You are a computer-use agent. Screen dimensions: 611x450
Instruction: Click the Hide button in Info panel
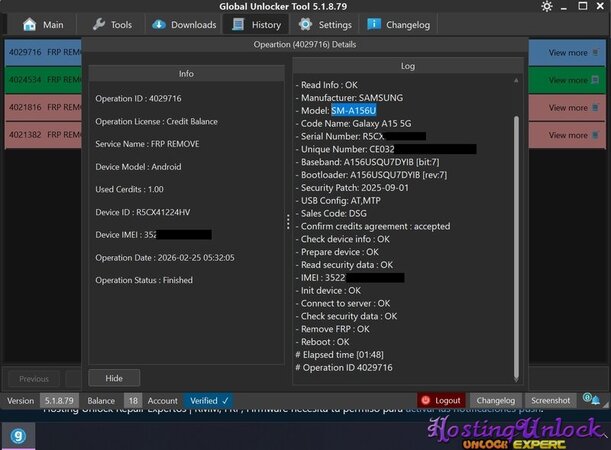pos(114,378)
